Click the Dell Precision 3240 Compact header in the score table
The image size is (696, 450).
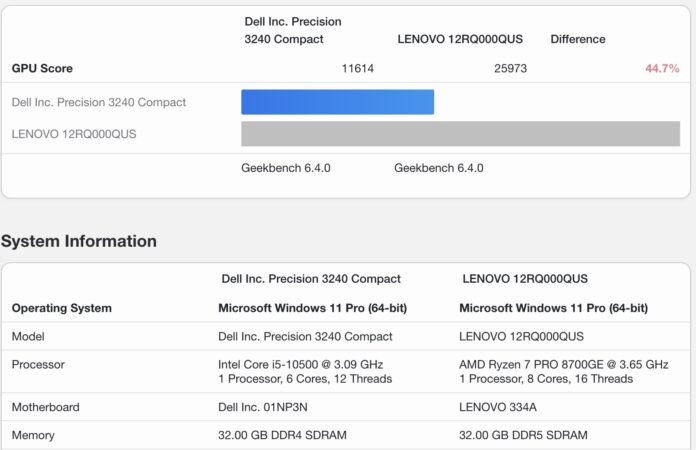click(x=293, y=30)
